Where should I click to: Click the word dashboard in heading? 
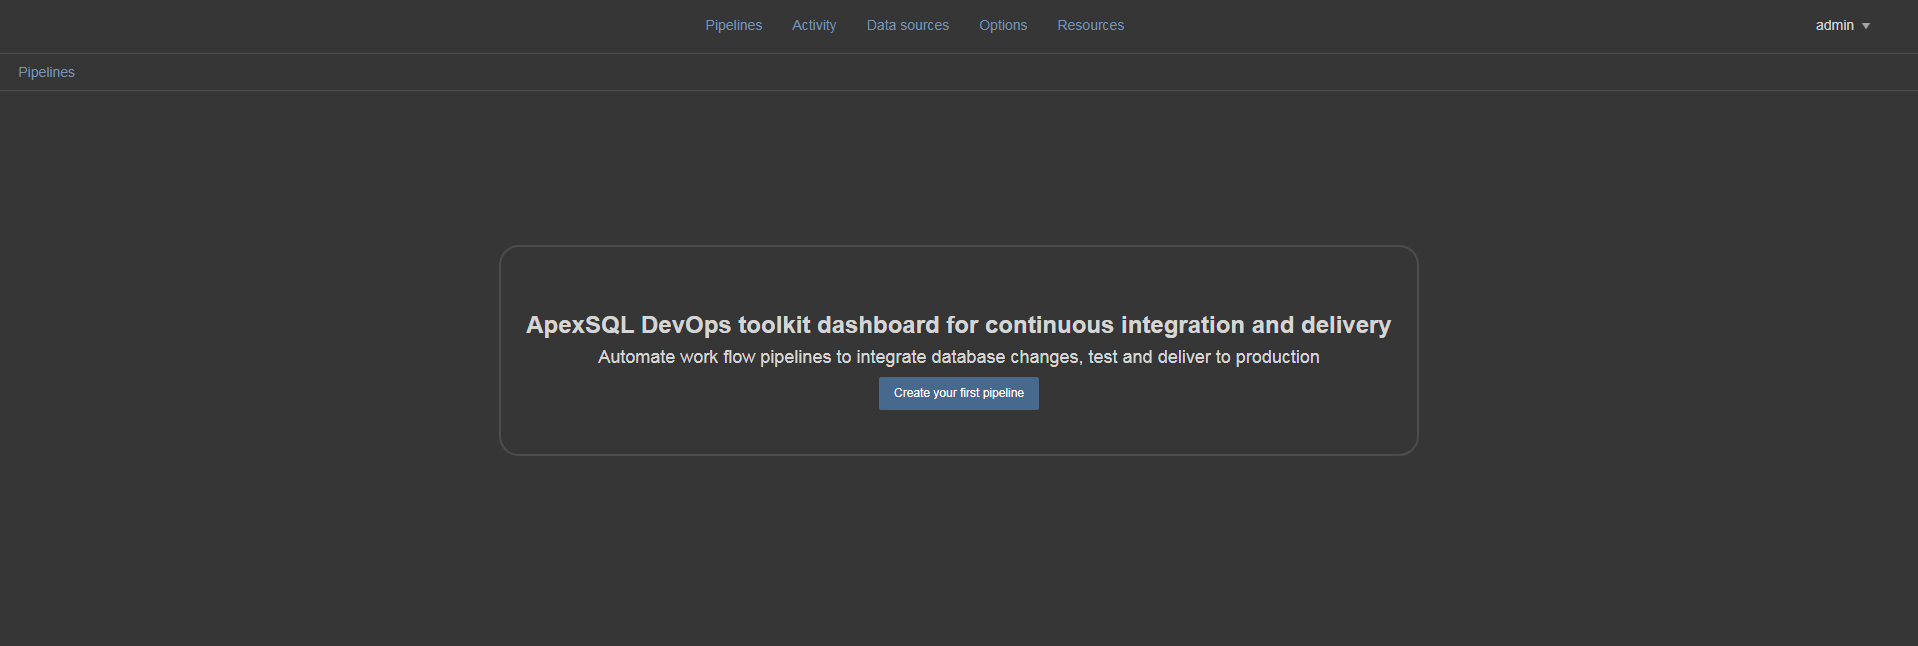(x=878, y=325)
